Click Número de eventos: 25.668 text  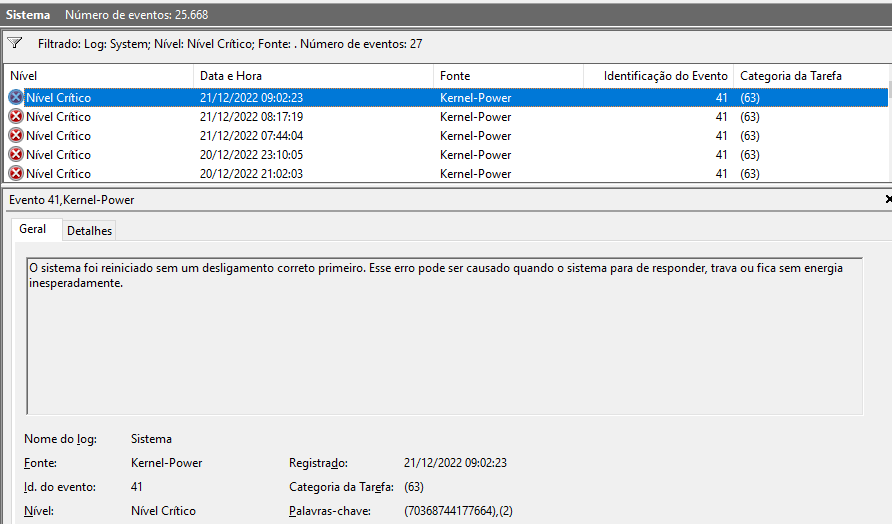click(137, 15)
